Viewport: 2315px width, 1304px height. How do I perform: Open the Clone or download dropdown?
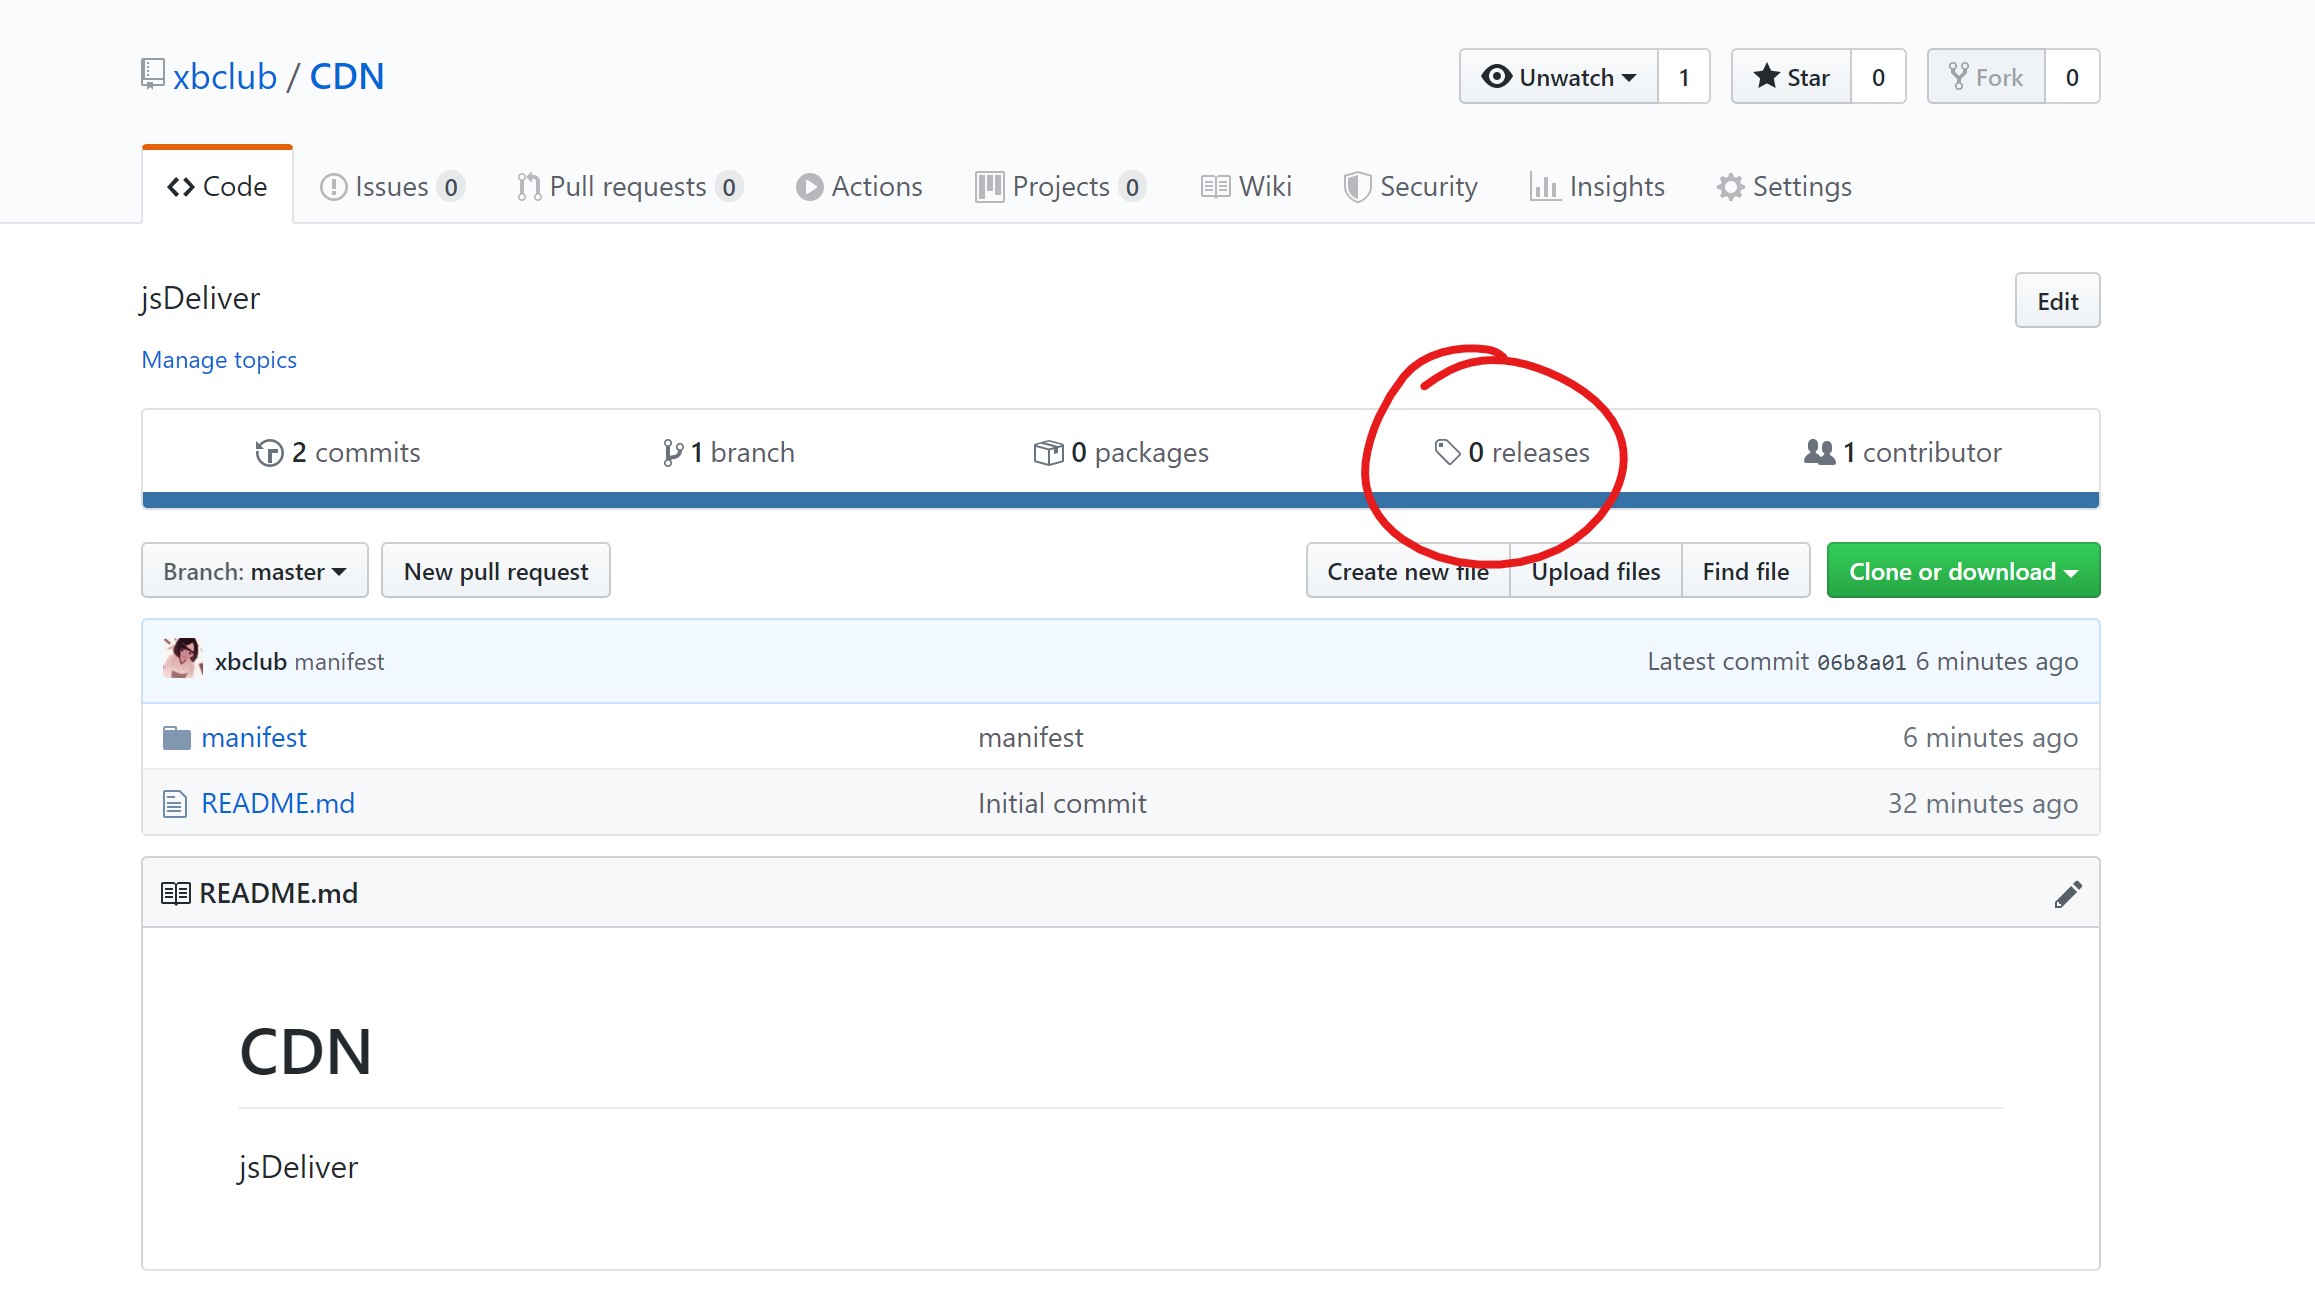(1962, 571)
